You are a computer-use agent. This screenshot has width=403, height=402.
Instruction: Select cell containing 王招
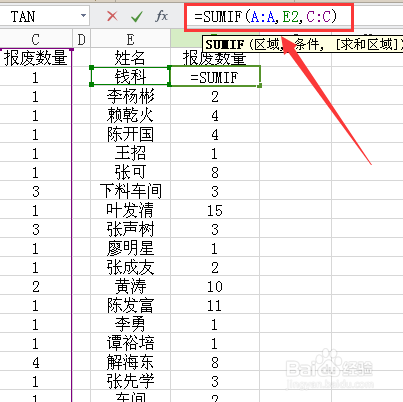coord(130,153)
